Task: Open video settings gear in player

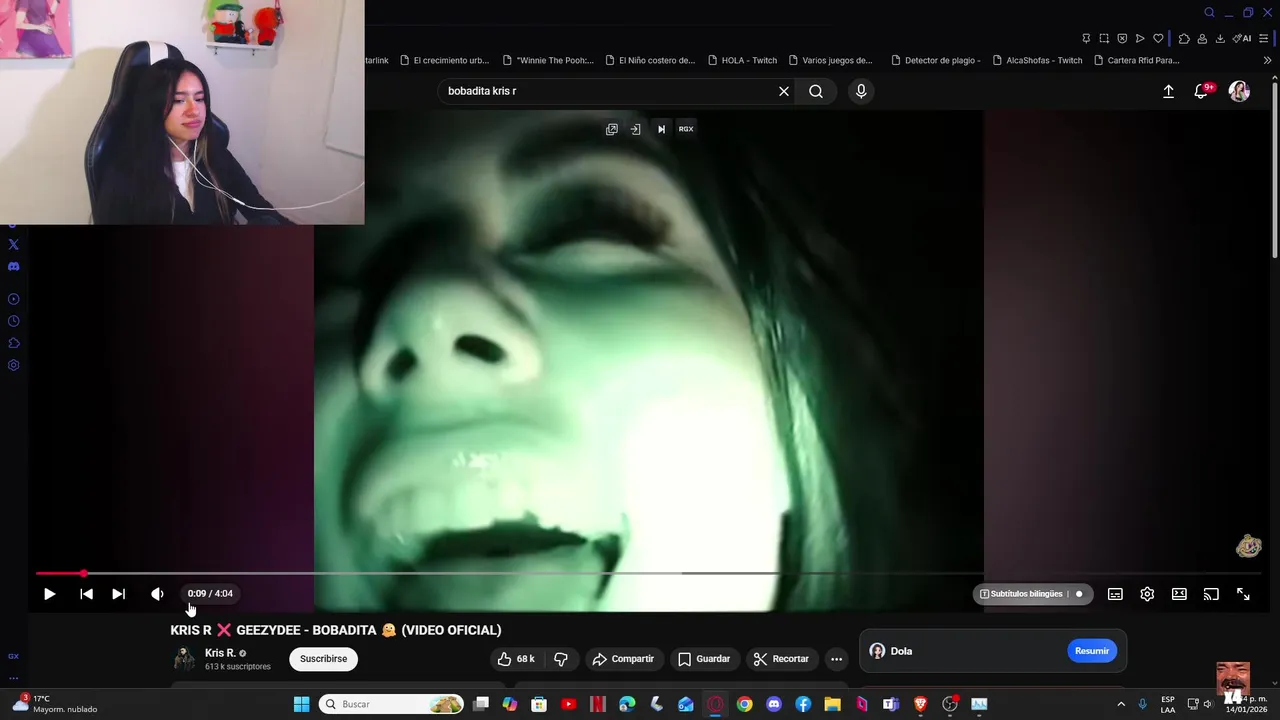Action: point(1147,594)
